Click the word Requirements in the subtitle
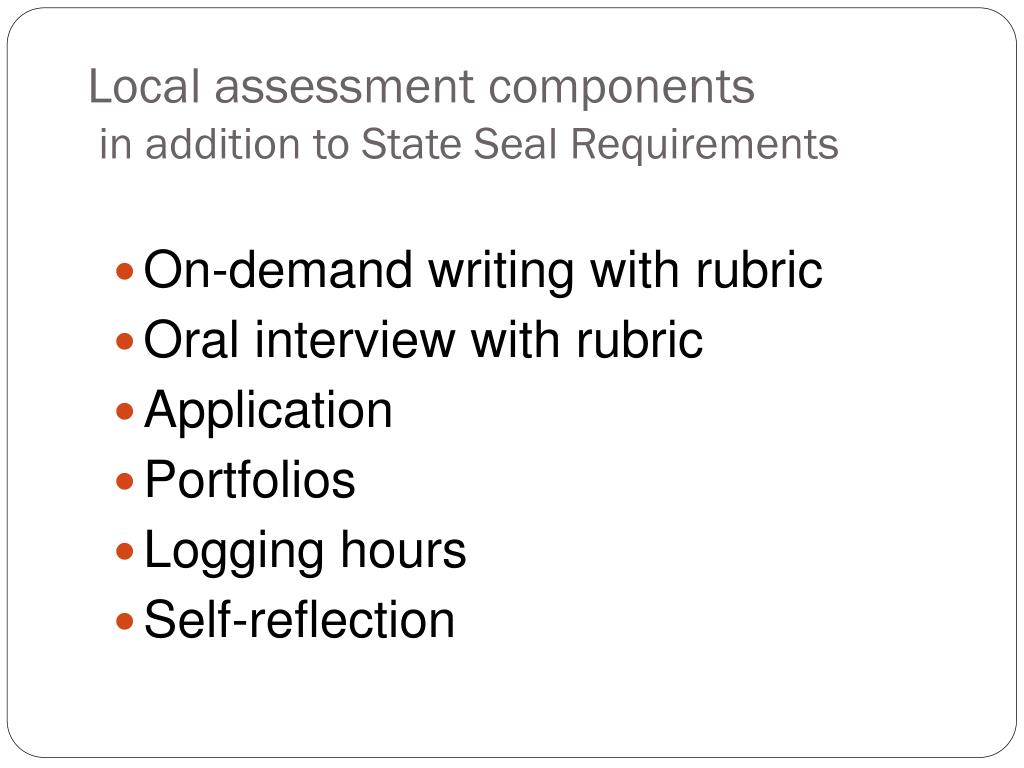 coord(705,145)
